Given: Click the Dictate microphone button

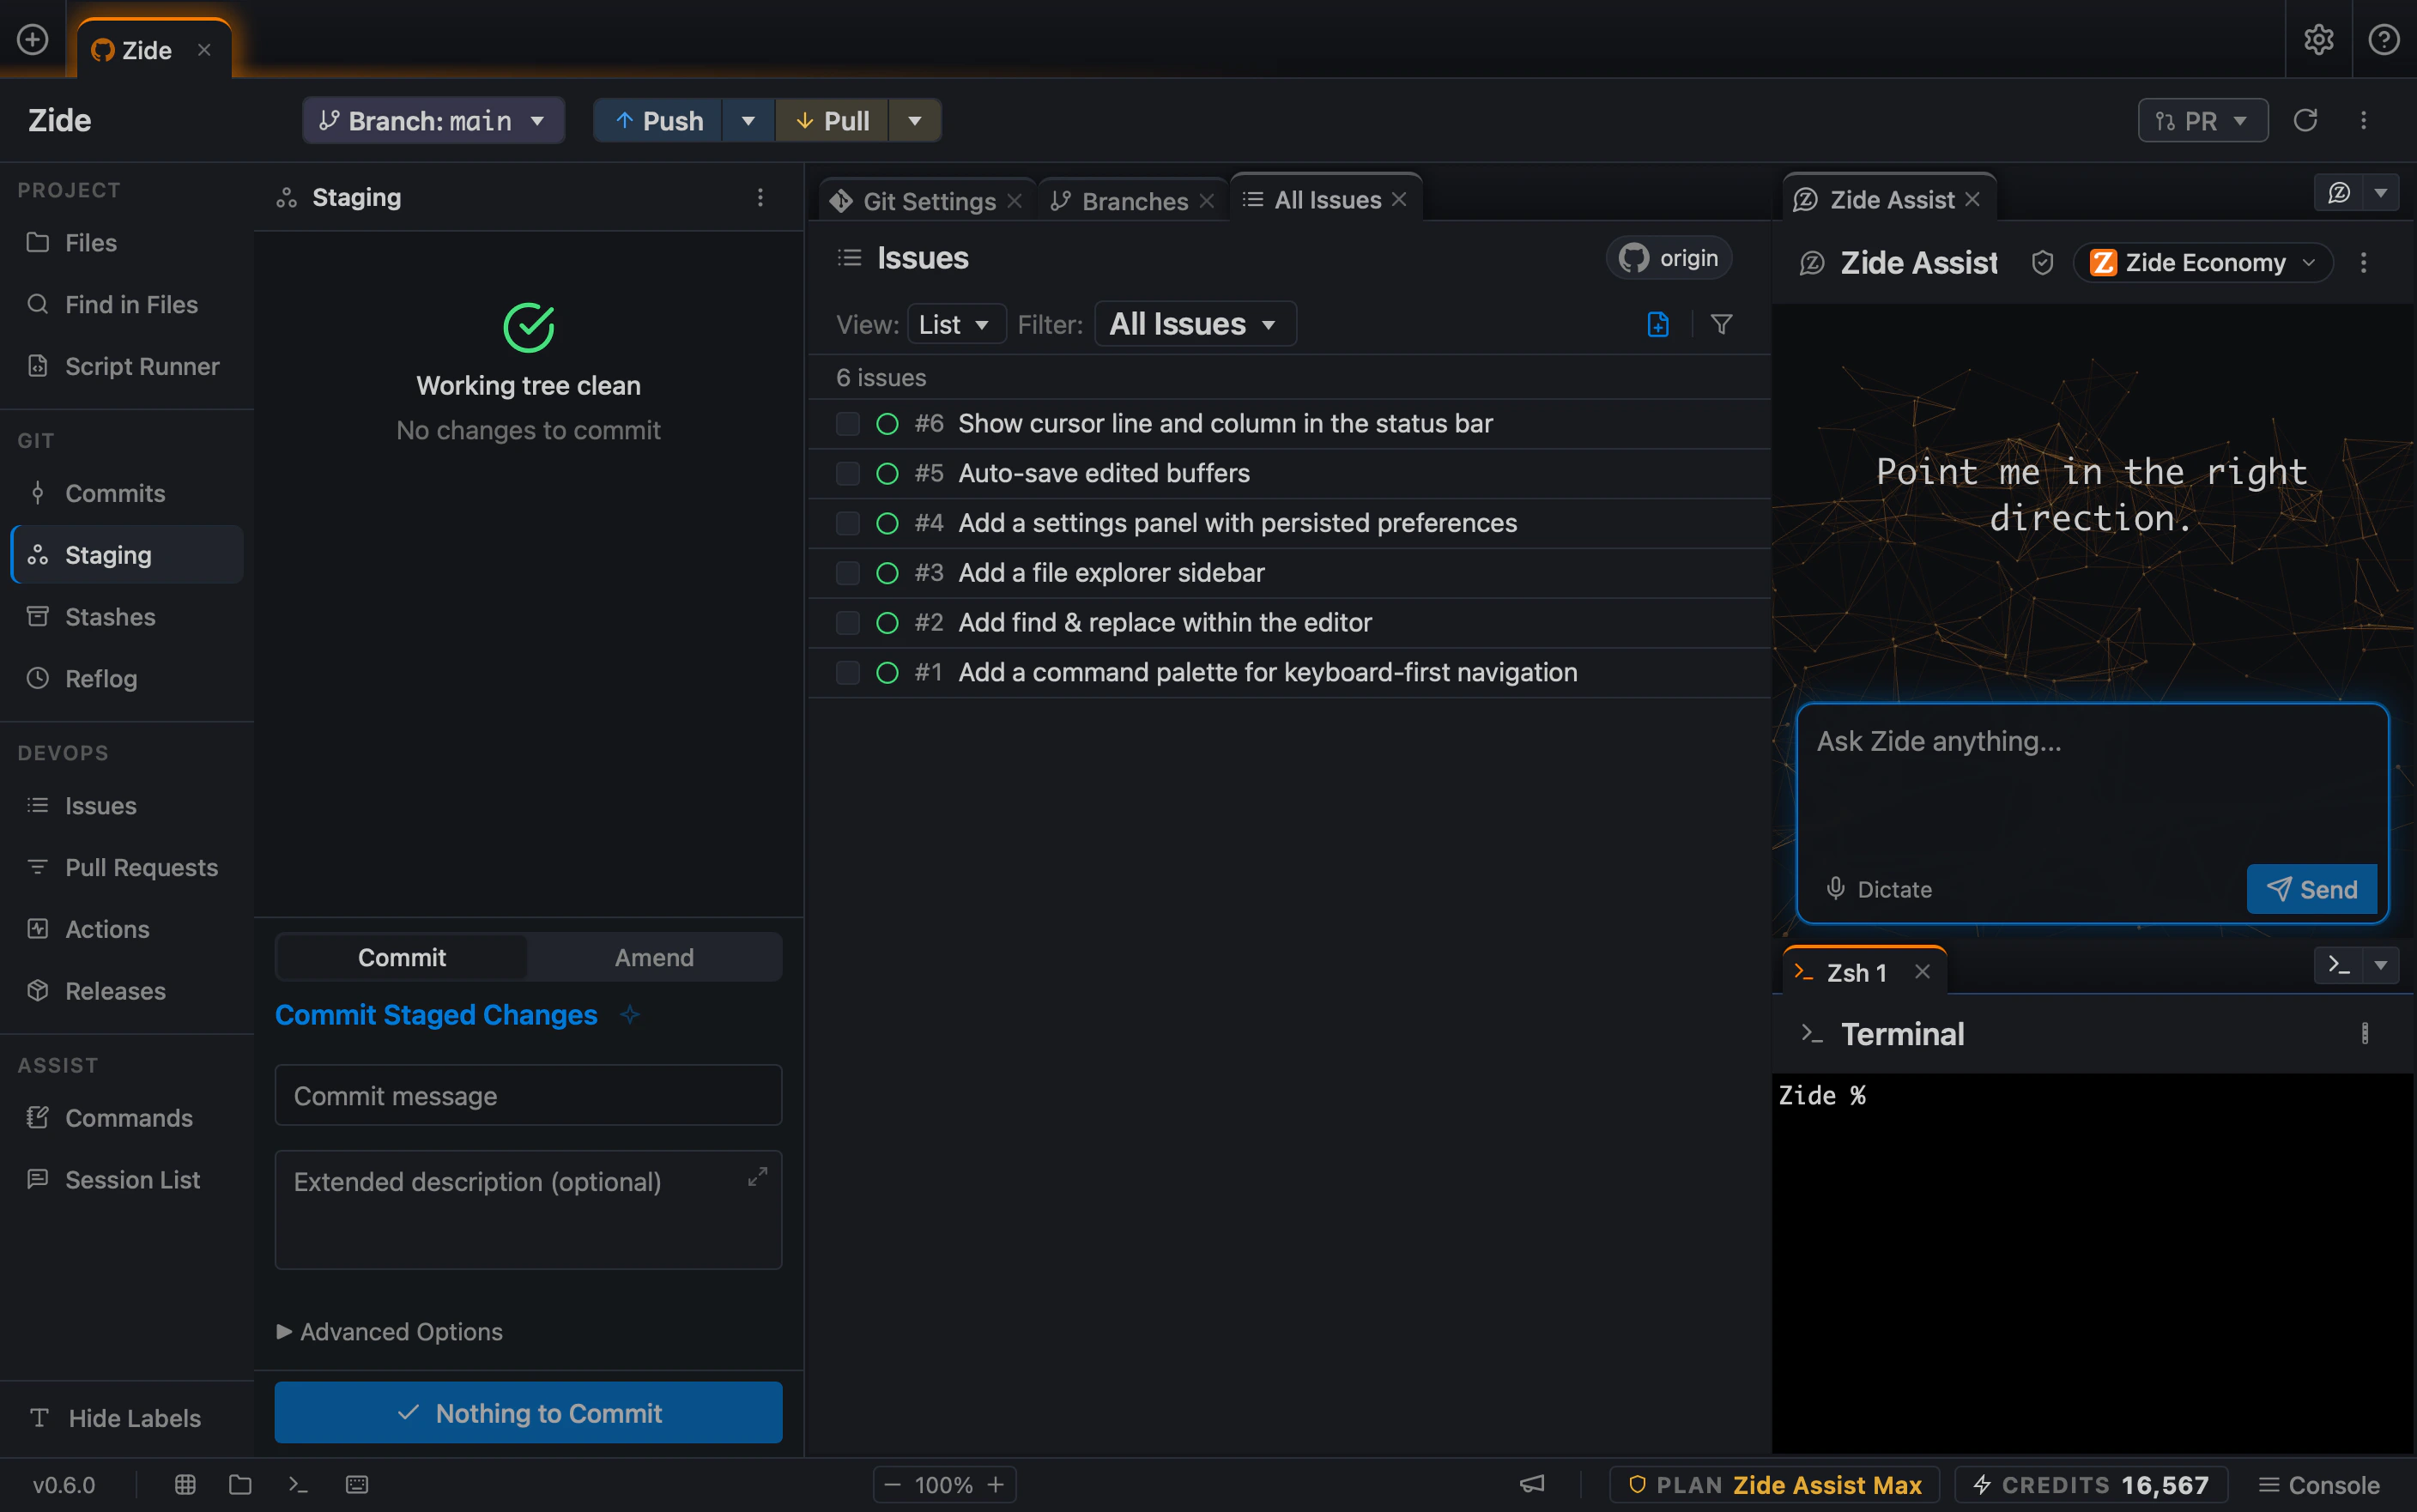Looking at the screenshot, I should (1878, 888).
